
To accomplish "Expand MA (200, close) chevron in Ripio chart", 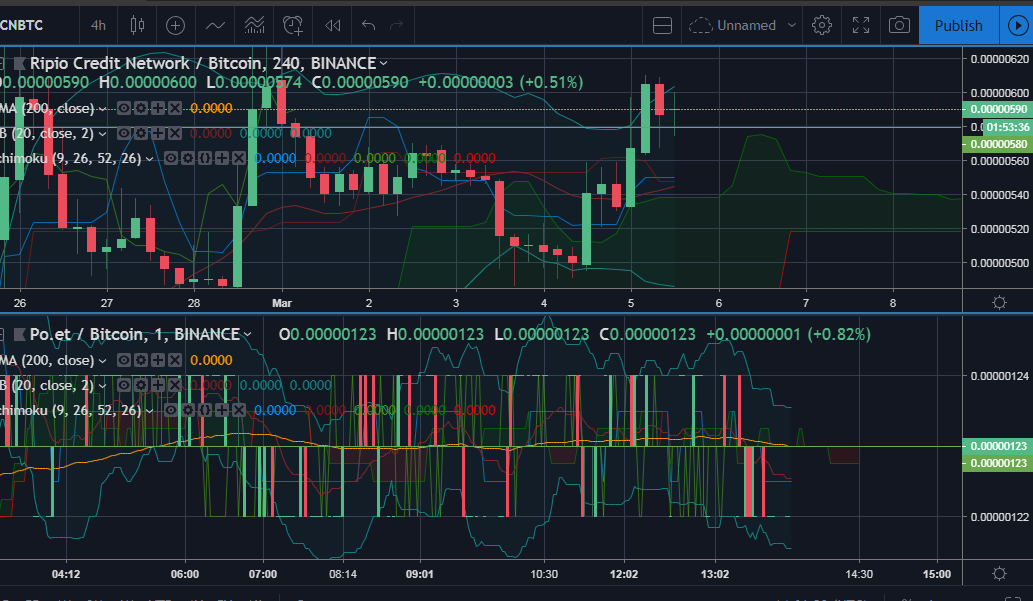I will click(102, 109).
